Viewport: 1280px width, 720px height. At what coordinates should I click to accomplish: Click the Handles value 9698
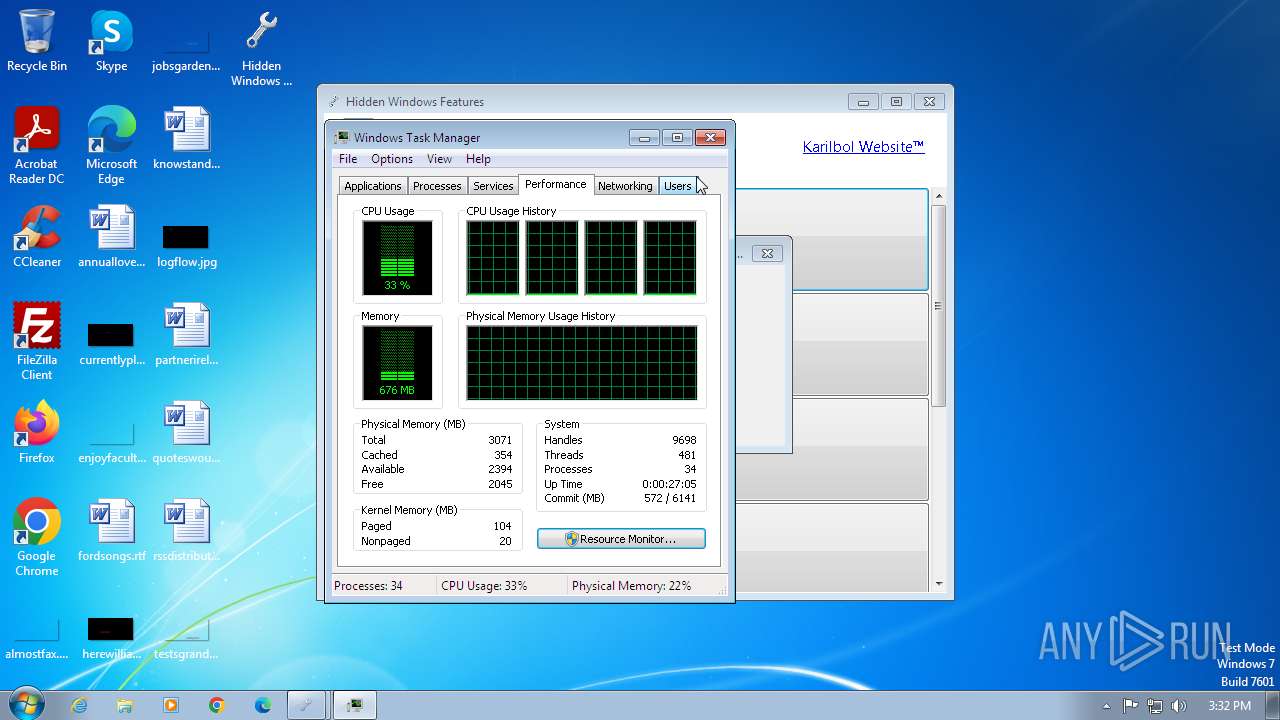(684, 440)
